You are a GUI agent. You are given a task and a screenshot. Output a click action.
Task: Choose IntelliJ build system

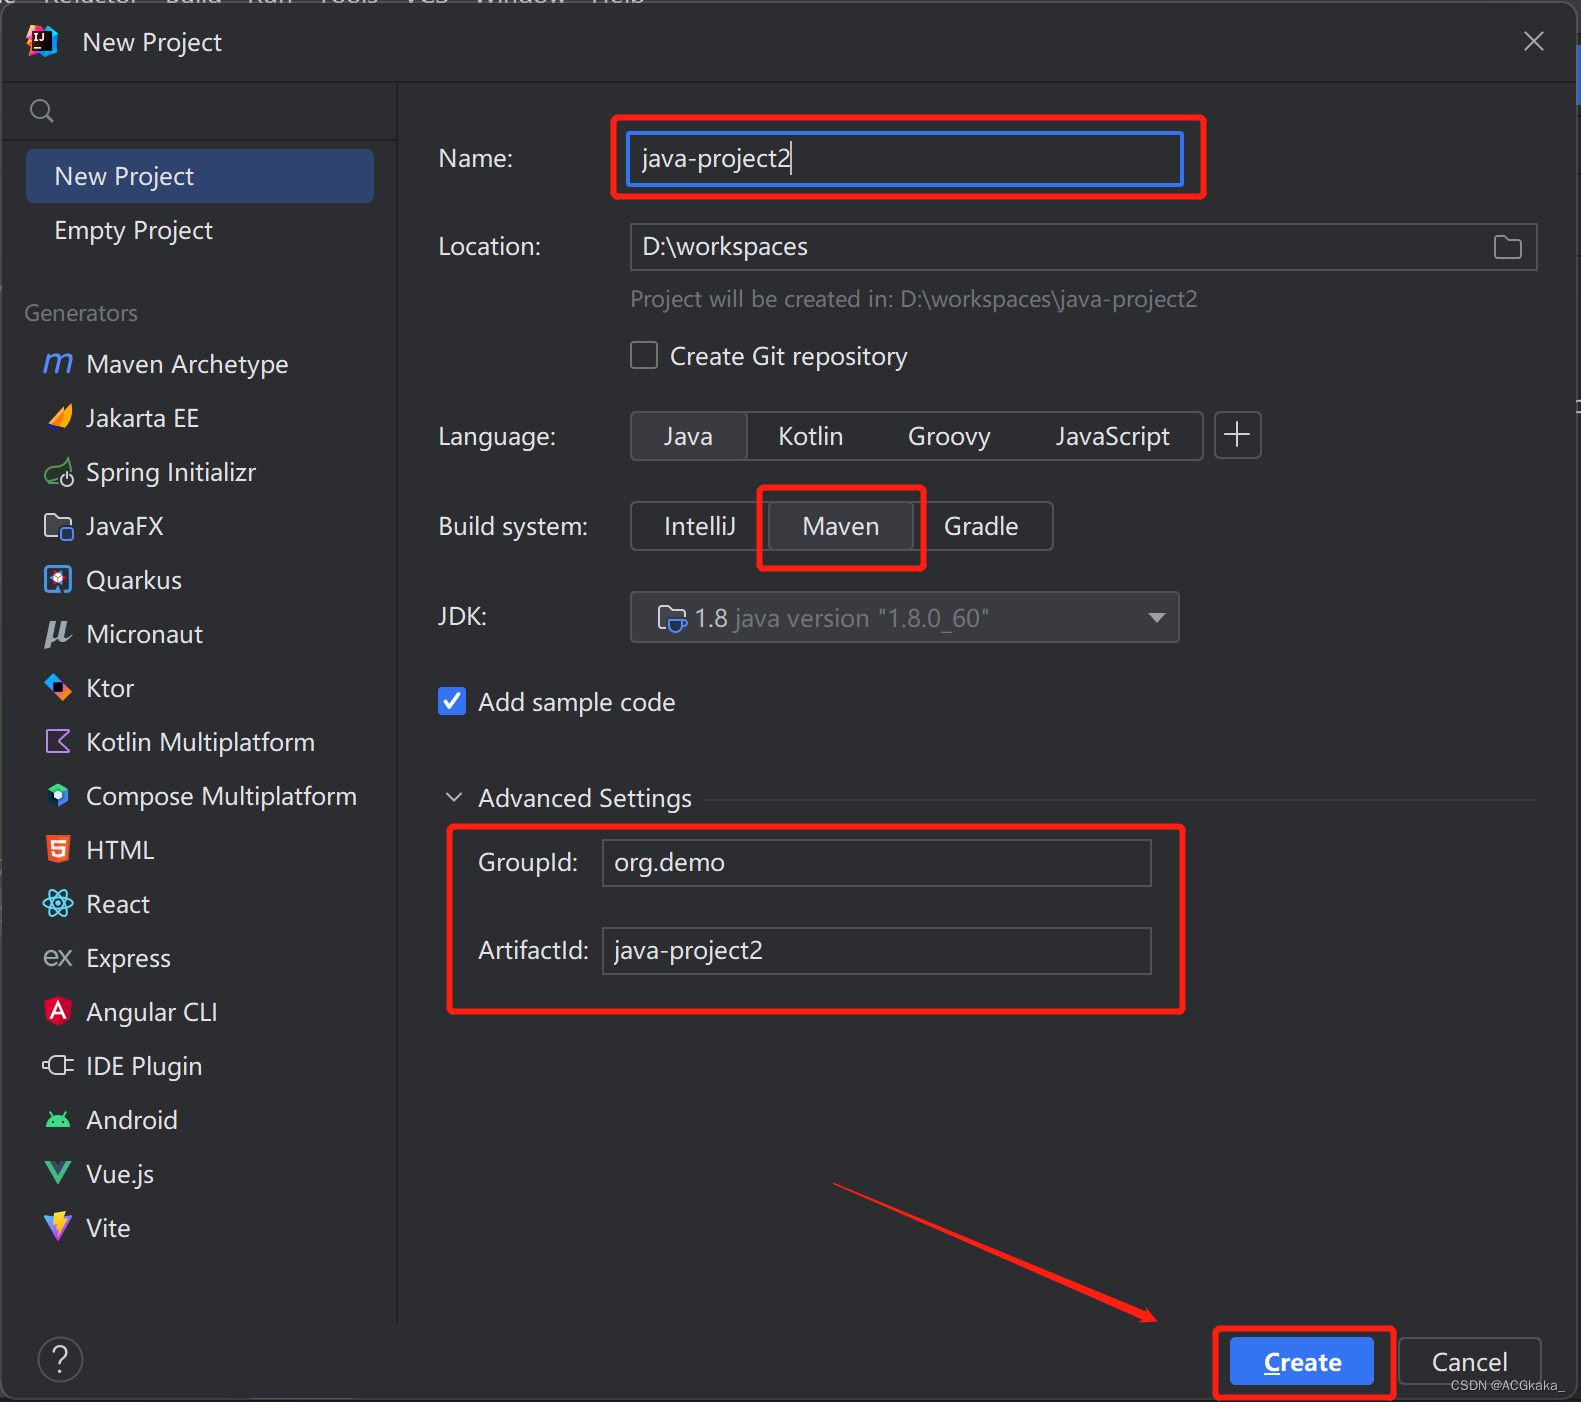point(700,526)
